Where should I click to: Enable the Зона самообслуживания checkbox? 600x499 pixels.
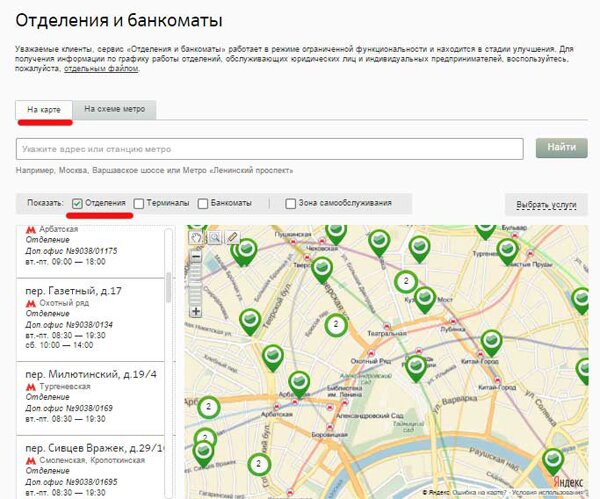pyautogui.click(x=290, y=204)
